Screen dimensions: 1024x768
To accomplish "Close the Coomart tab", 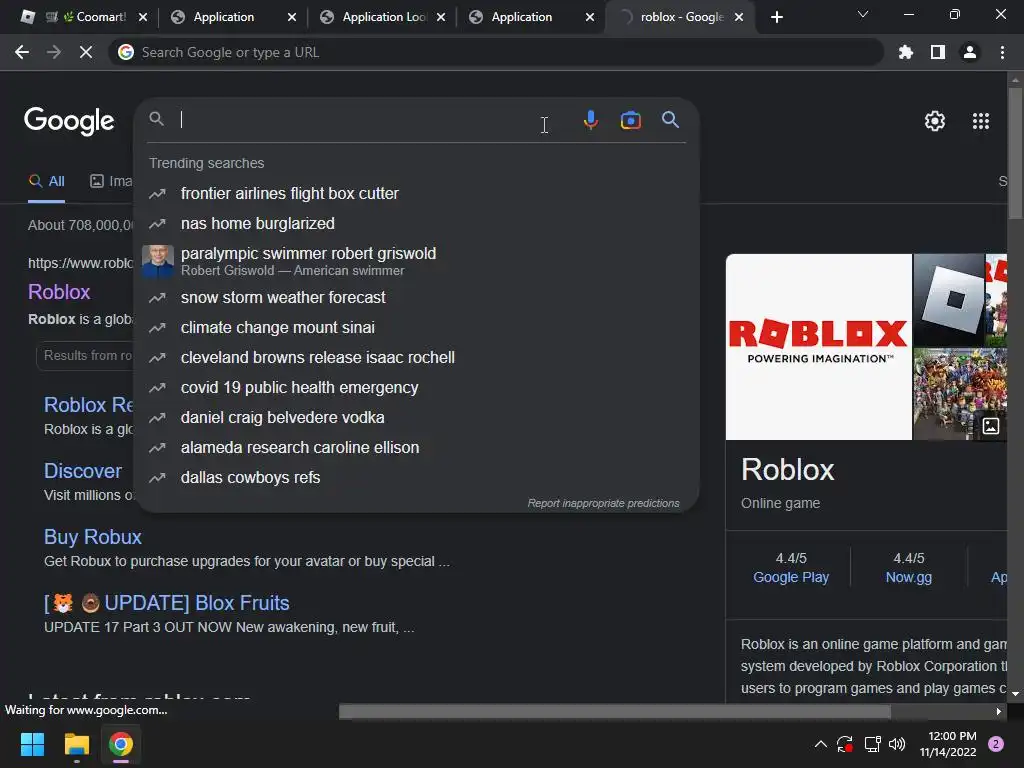I will (x=143, y=17).
